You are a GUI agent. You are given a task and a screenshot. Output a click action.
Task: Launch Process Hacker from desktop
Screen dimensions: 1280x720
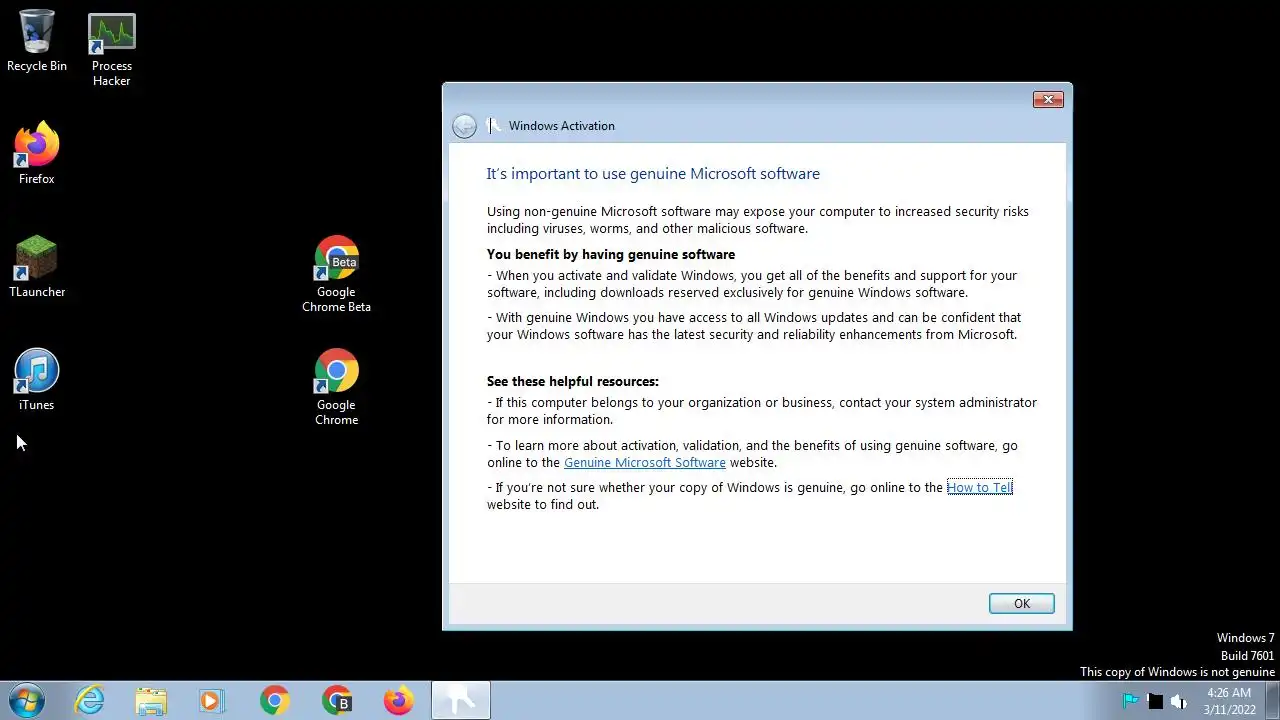point(112,49)
